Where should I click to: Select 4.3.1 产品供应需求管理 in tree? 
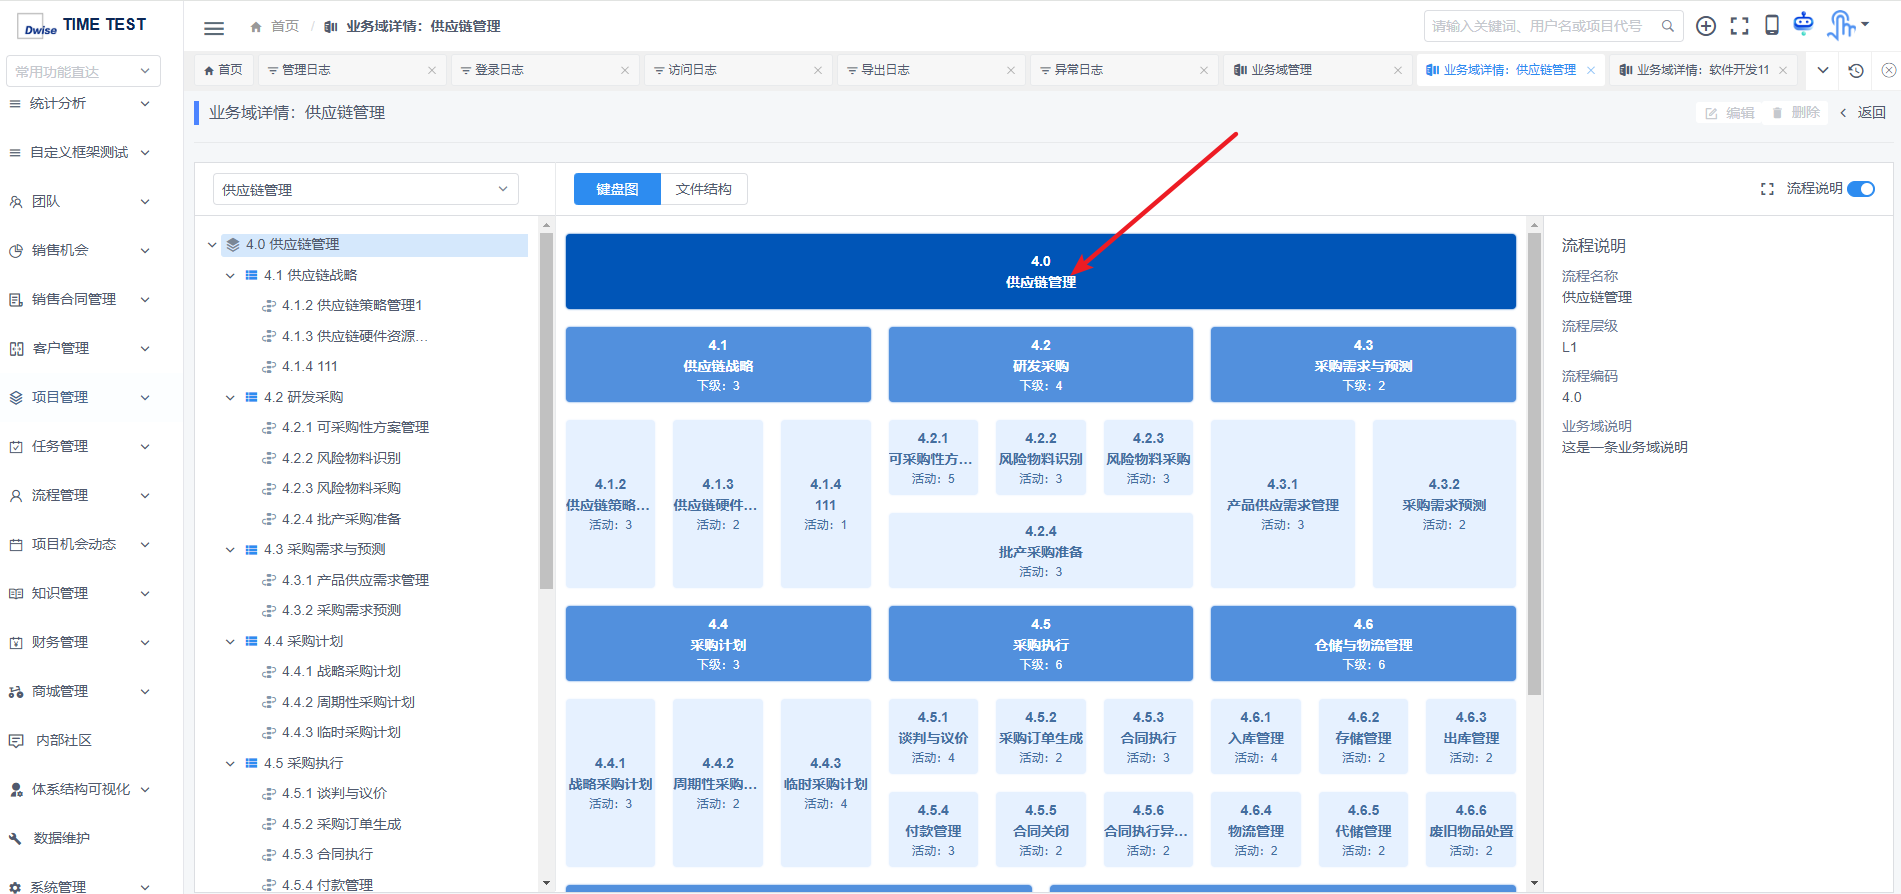pos(355,580)
